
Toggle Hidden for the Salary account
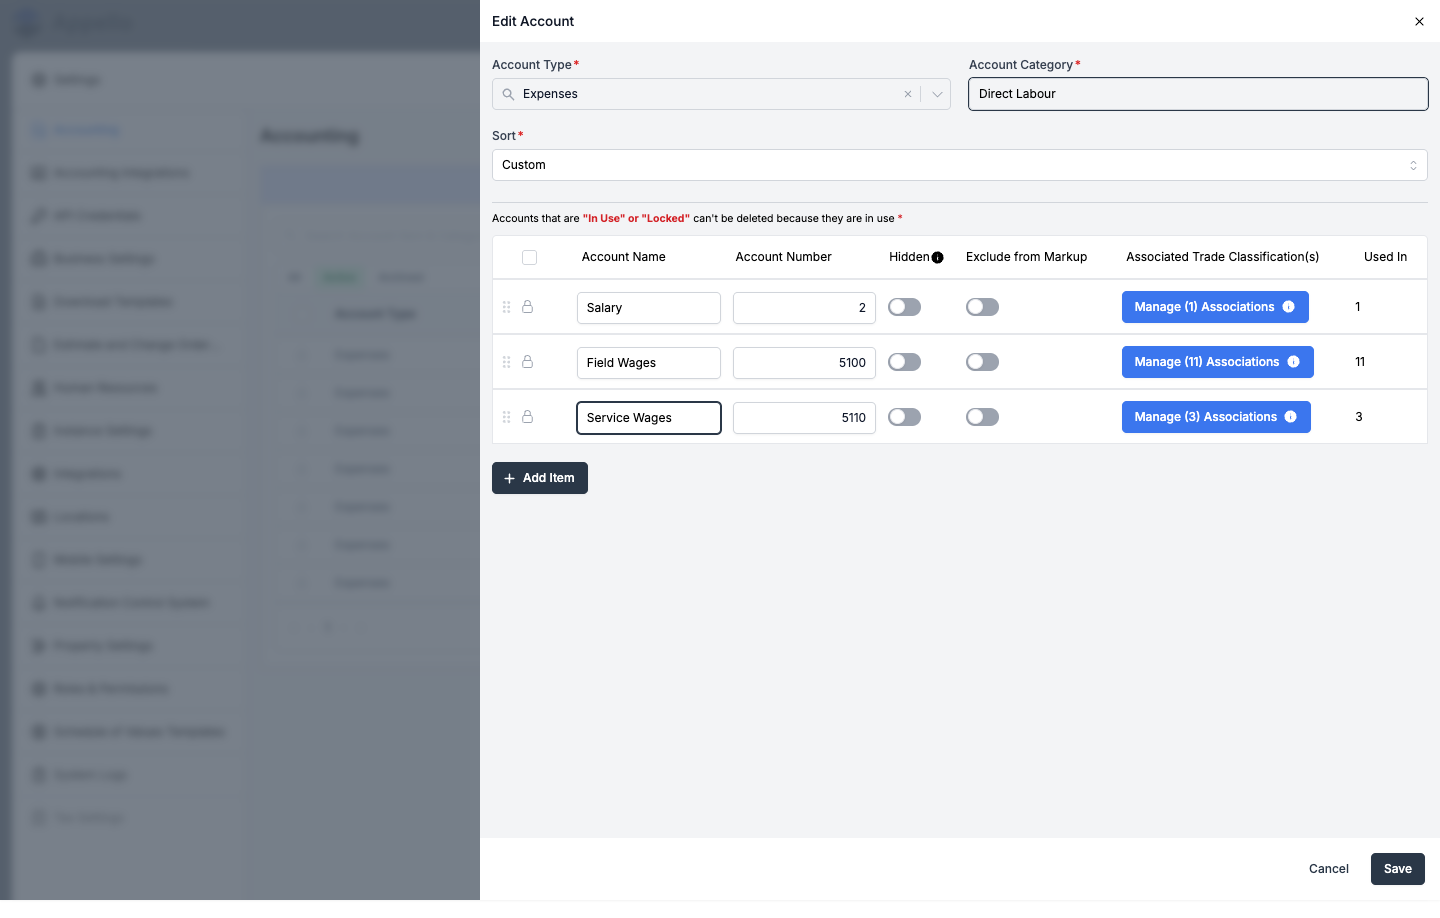(x=905, y=307)
